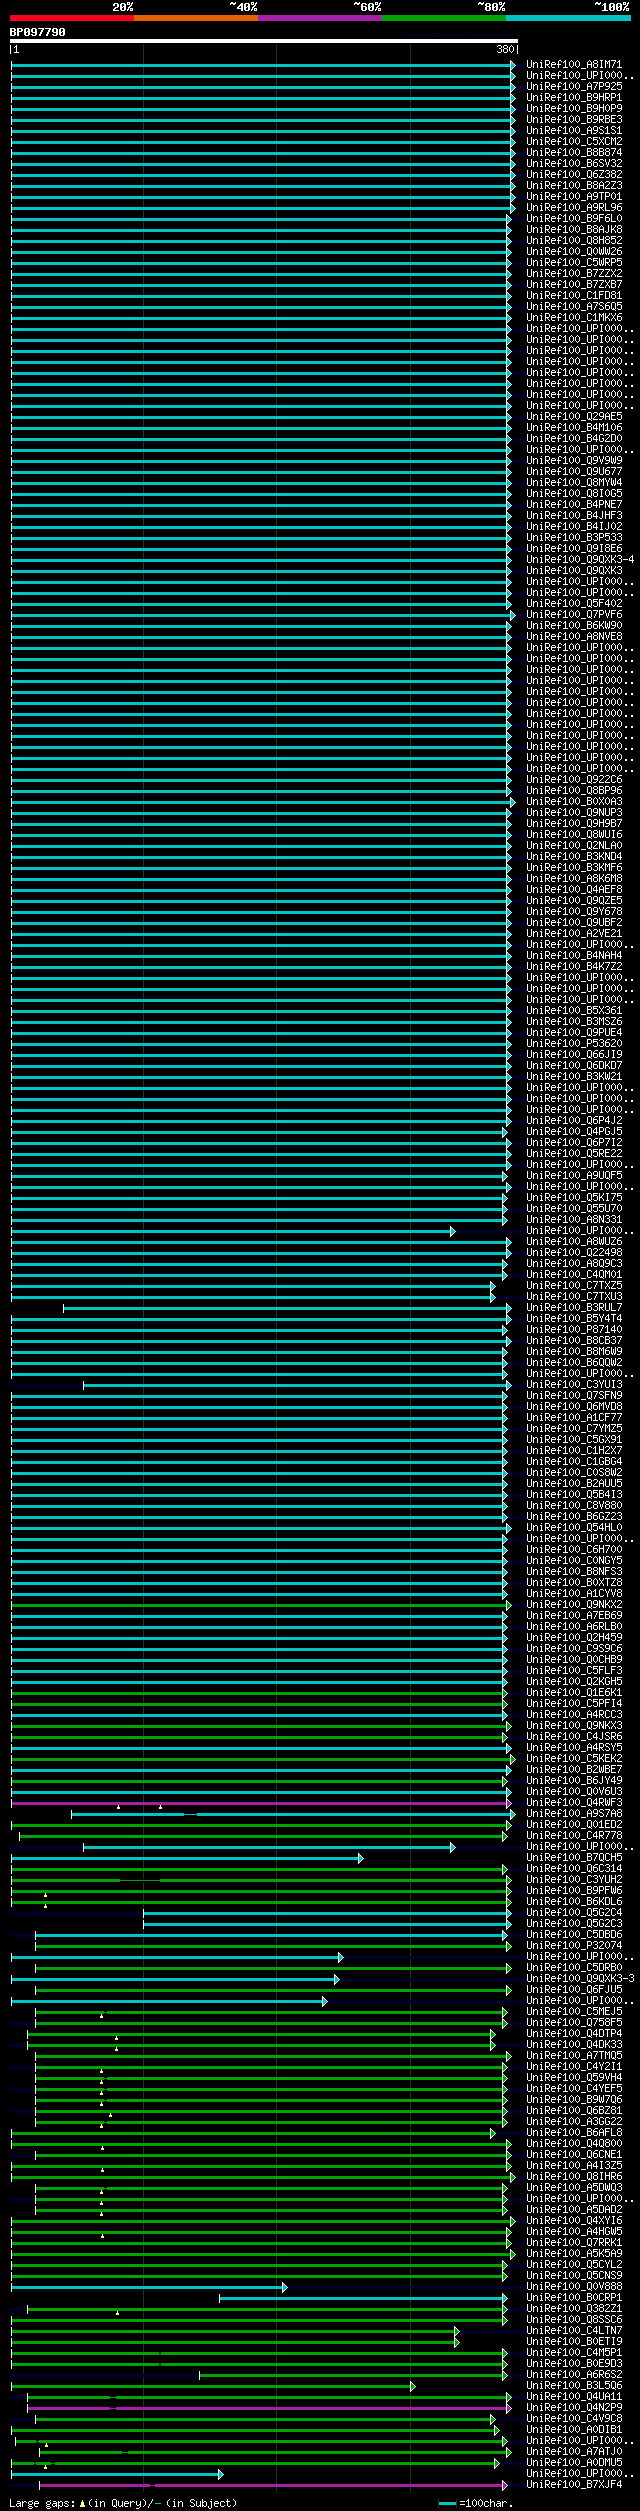
Task: Select the UniRef100_P32074 label
Action: coord(574,1946)
